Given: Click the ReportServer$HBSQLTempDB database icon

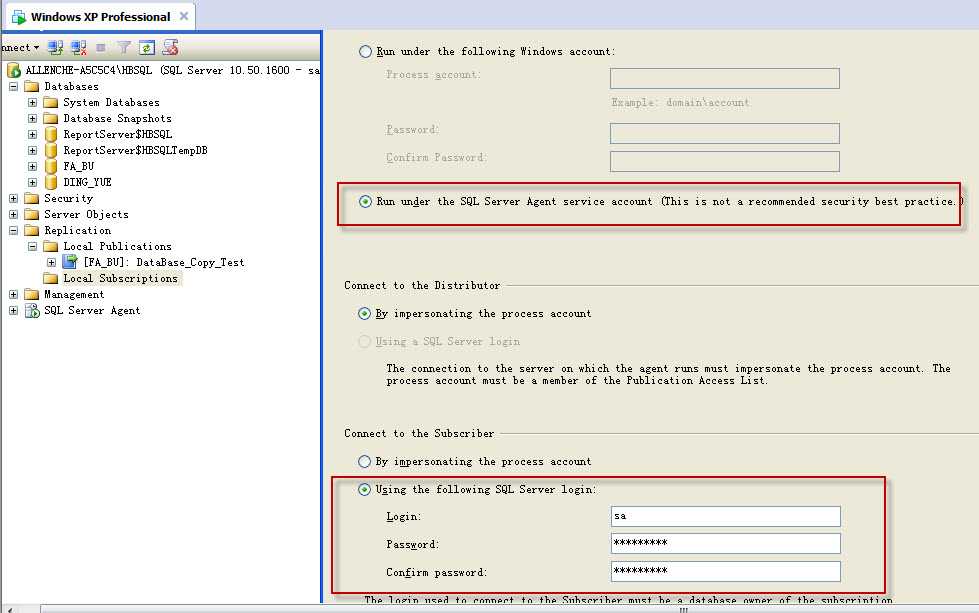Looking at the screenshot, I should click(x=51, y=150).
